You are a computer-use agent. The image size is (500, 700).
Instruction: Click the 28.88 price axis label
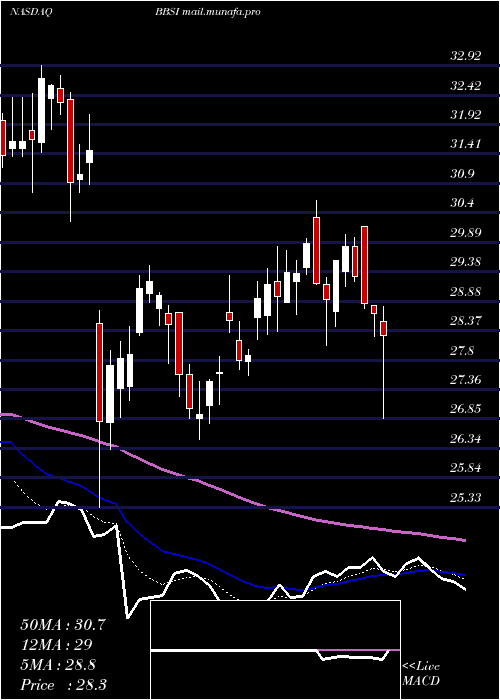466,292
